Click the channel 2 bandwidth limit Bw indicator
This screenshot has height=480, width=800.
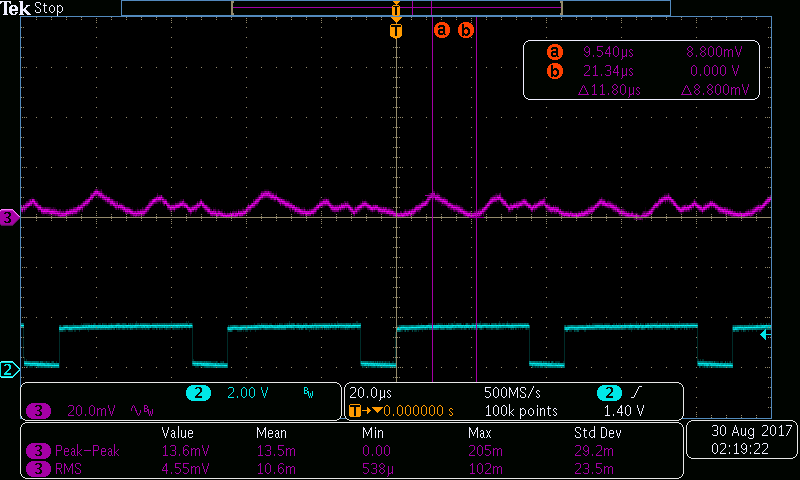pos(308,393)
